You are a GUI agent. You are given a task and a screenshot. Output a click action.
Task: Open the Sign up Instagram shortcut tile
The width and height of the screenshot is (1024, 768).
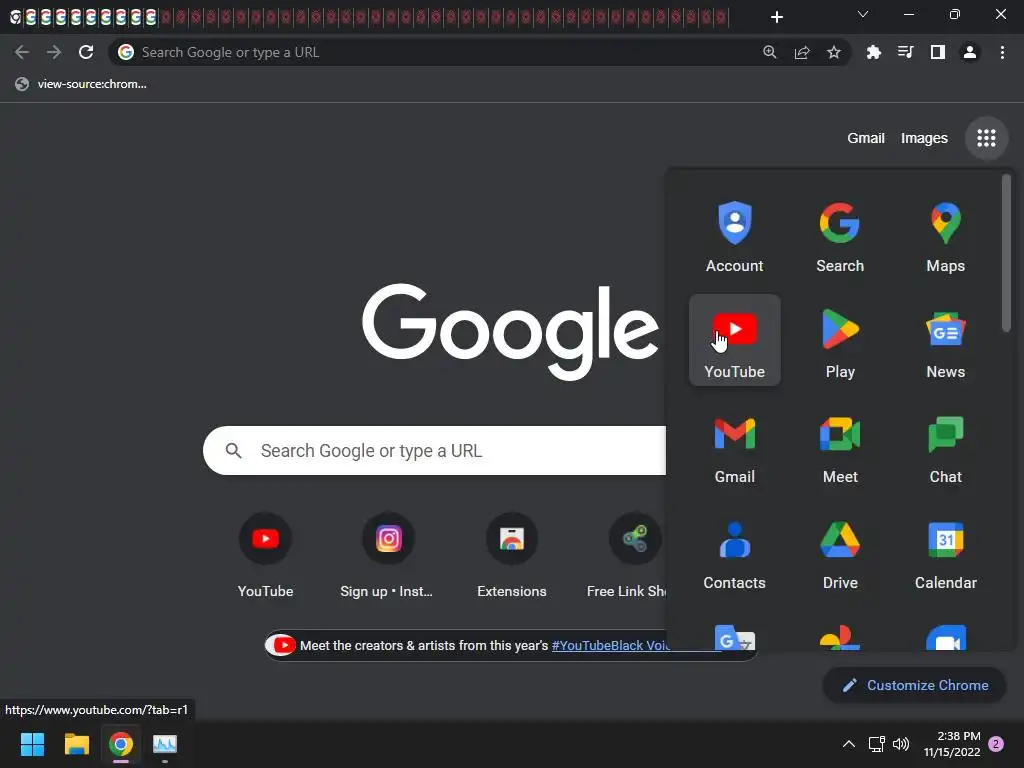pyautogui.click(x=387, y=556)
